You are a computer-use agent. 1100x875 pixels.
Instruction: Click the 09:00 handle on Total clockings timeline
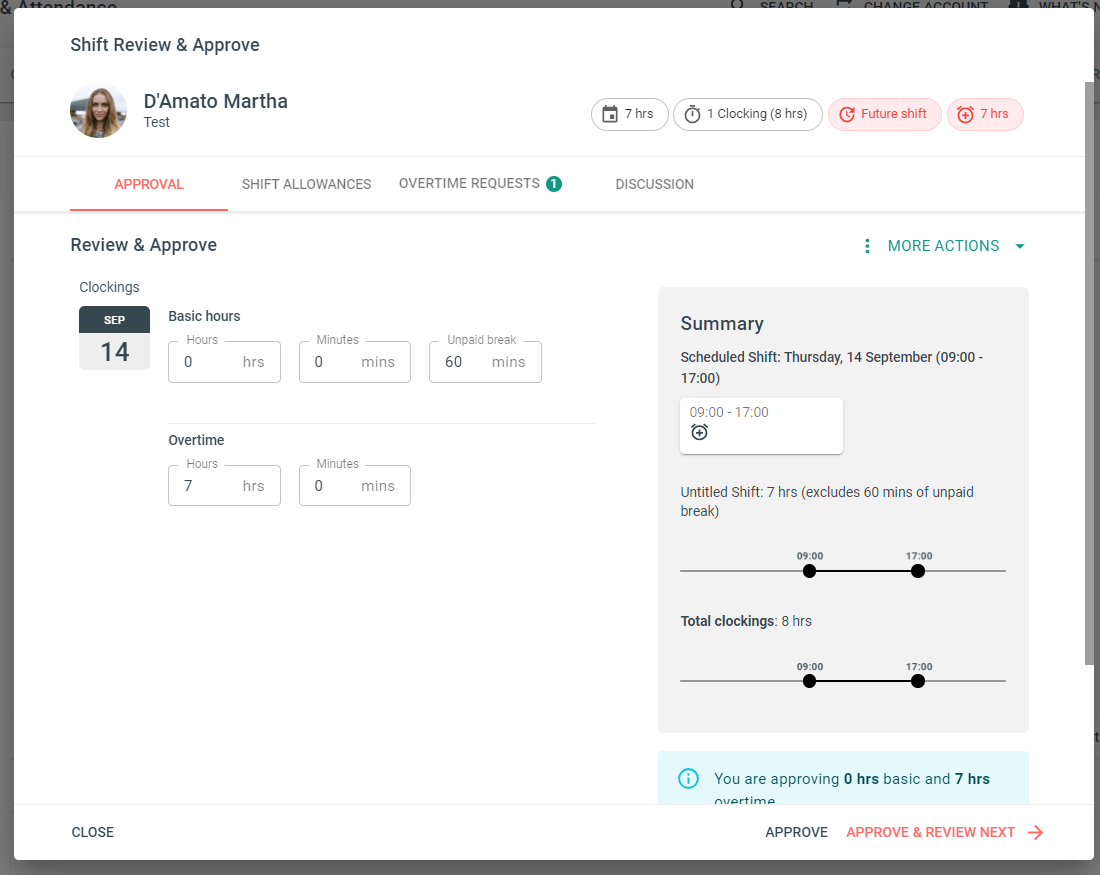[x=810, y=681]
